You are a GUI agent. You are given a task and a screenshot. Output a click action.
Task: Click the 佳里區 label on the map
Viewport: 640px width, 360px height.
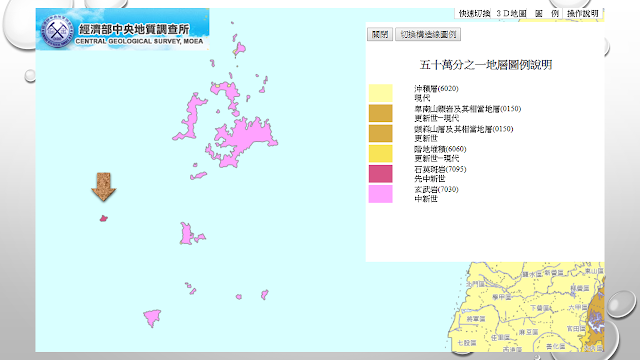(500, 337)
